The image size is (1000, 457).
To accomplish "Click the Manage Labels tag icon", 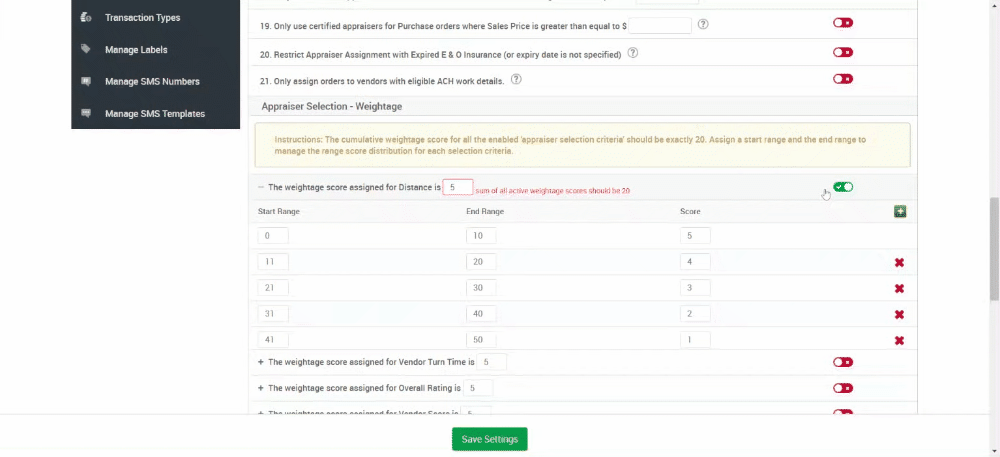I will coord(85,49).
